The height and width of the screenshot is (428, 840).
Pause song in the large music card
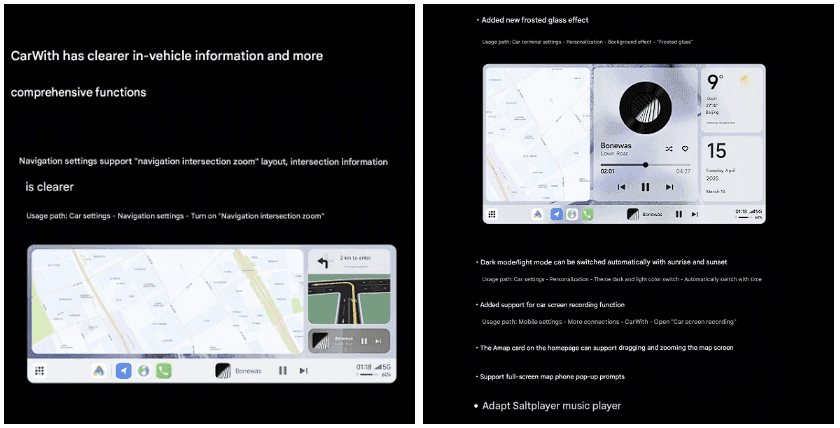pos(646,187)
